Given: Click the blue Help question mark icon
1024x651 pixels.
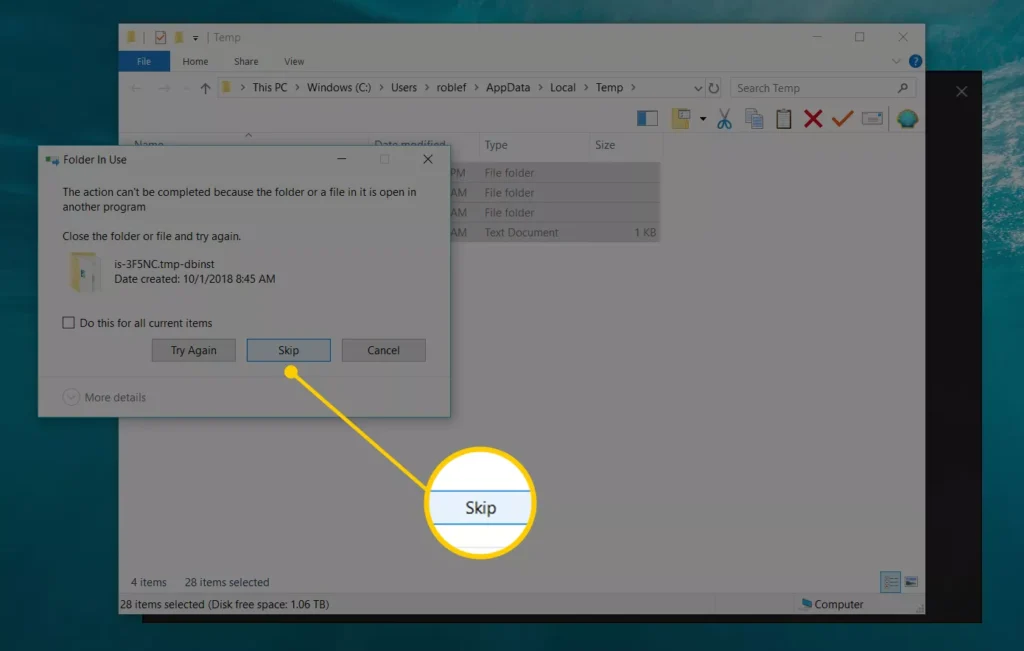Looking at the screenshot, I should click(x=916, y=62).
